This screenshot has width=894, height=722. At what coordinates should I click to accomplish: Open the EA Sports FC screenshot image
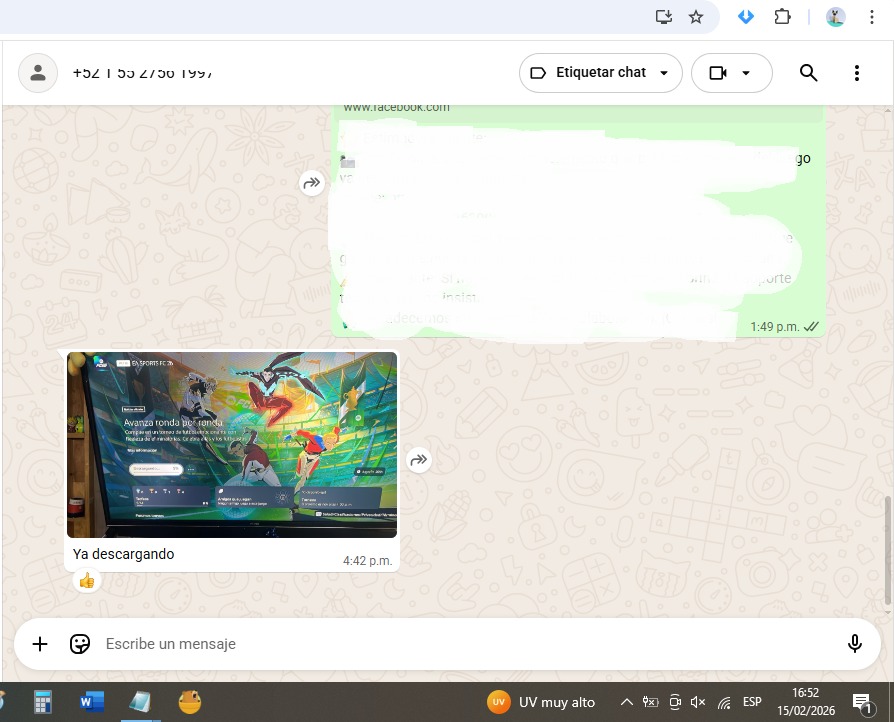pyautogui.click(x=232, y=445)
